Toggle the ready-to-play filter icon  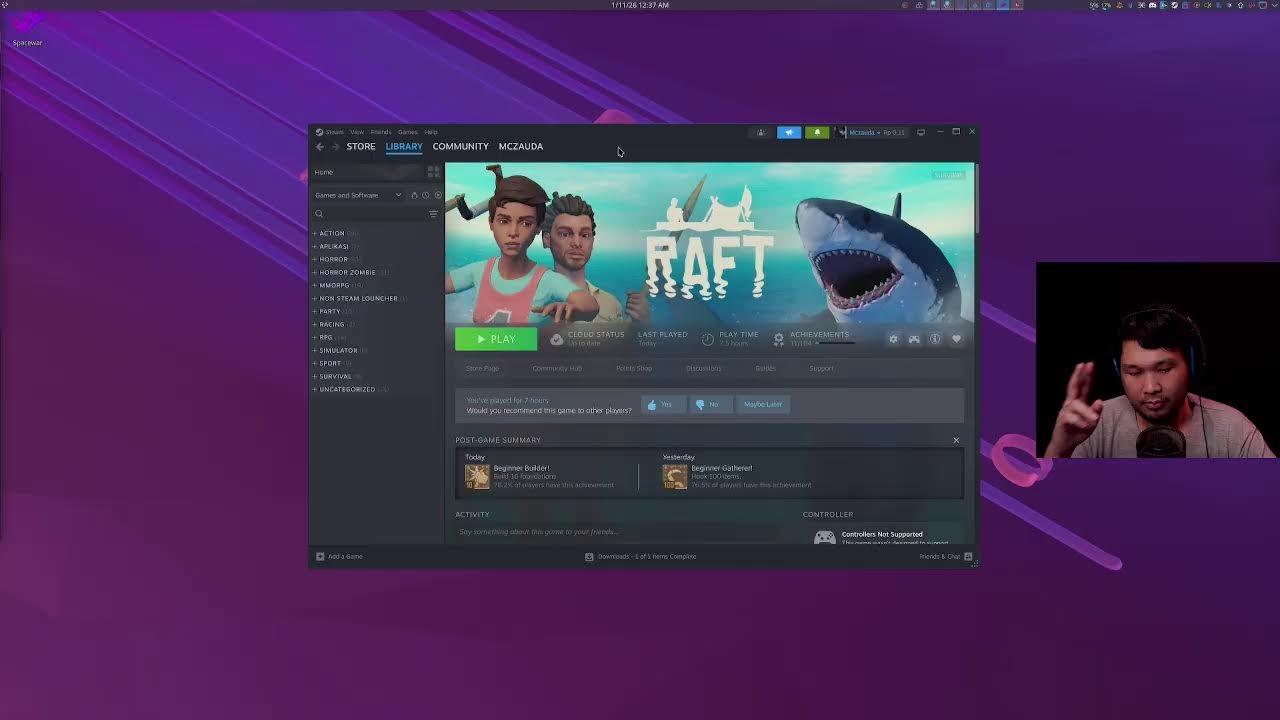[x=415, y=195]
